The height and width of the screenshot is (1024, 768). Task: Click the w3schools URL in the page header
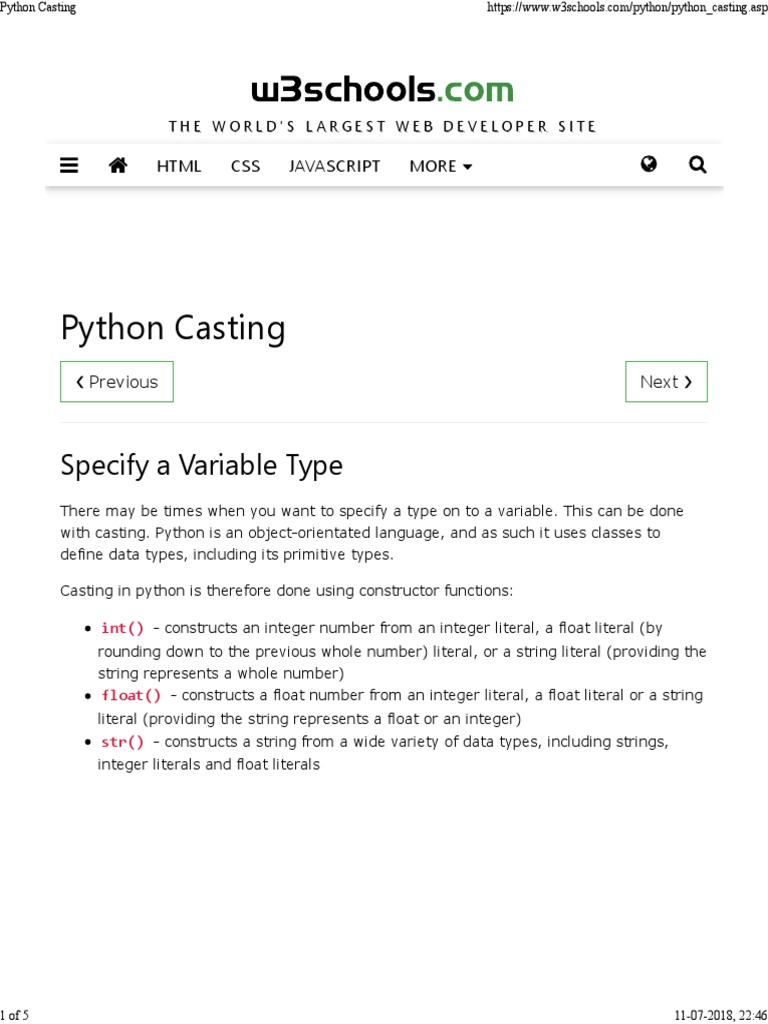626,8
